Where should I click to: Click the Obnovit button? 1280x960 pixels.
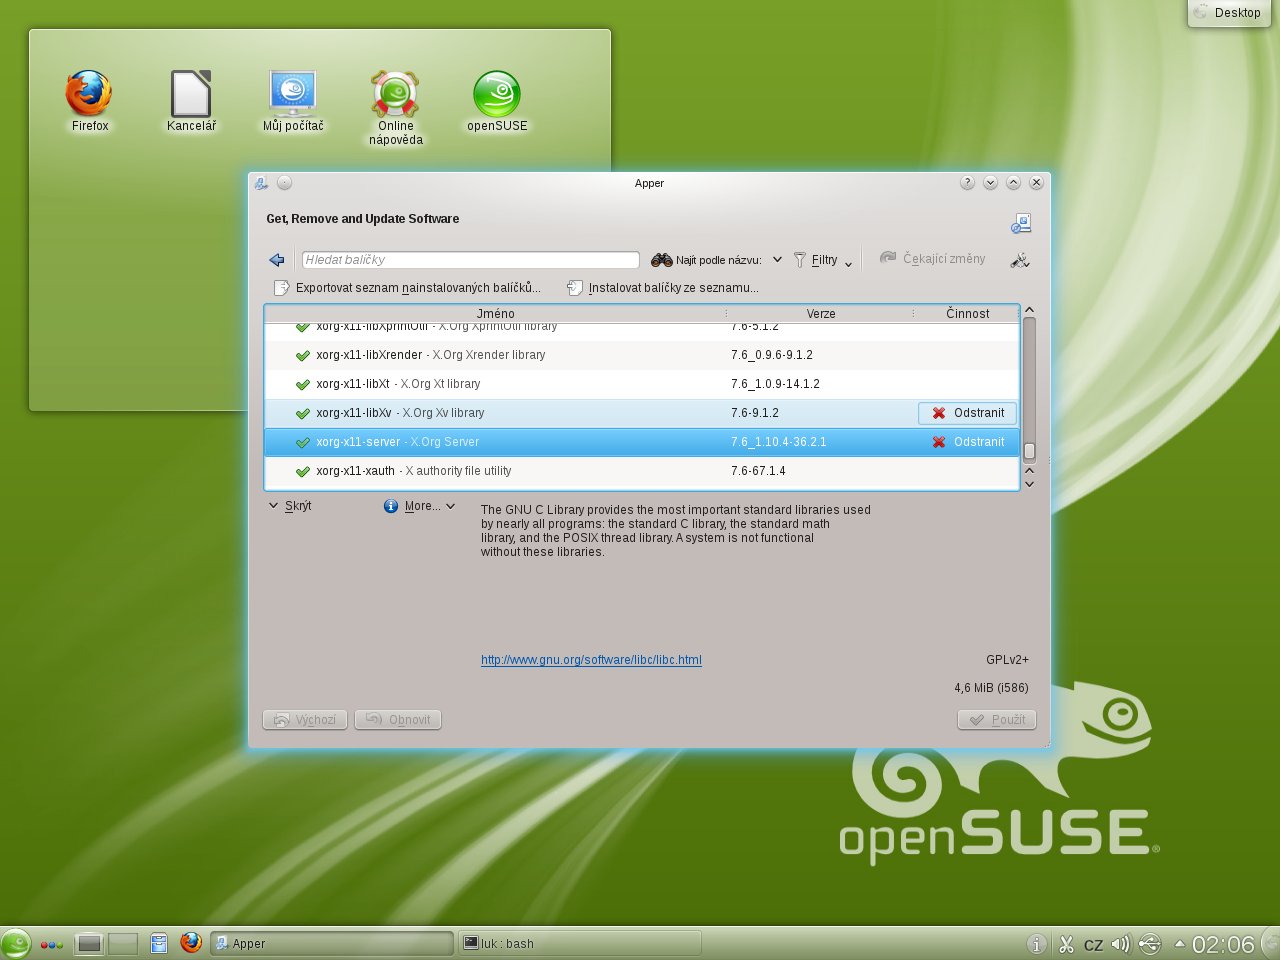(398, 720)
